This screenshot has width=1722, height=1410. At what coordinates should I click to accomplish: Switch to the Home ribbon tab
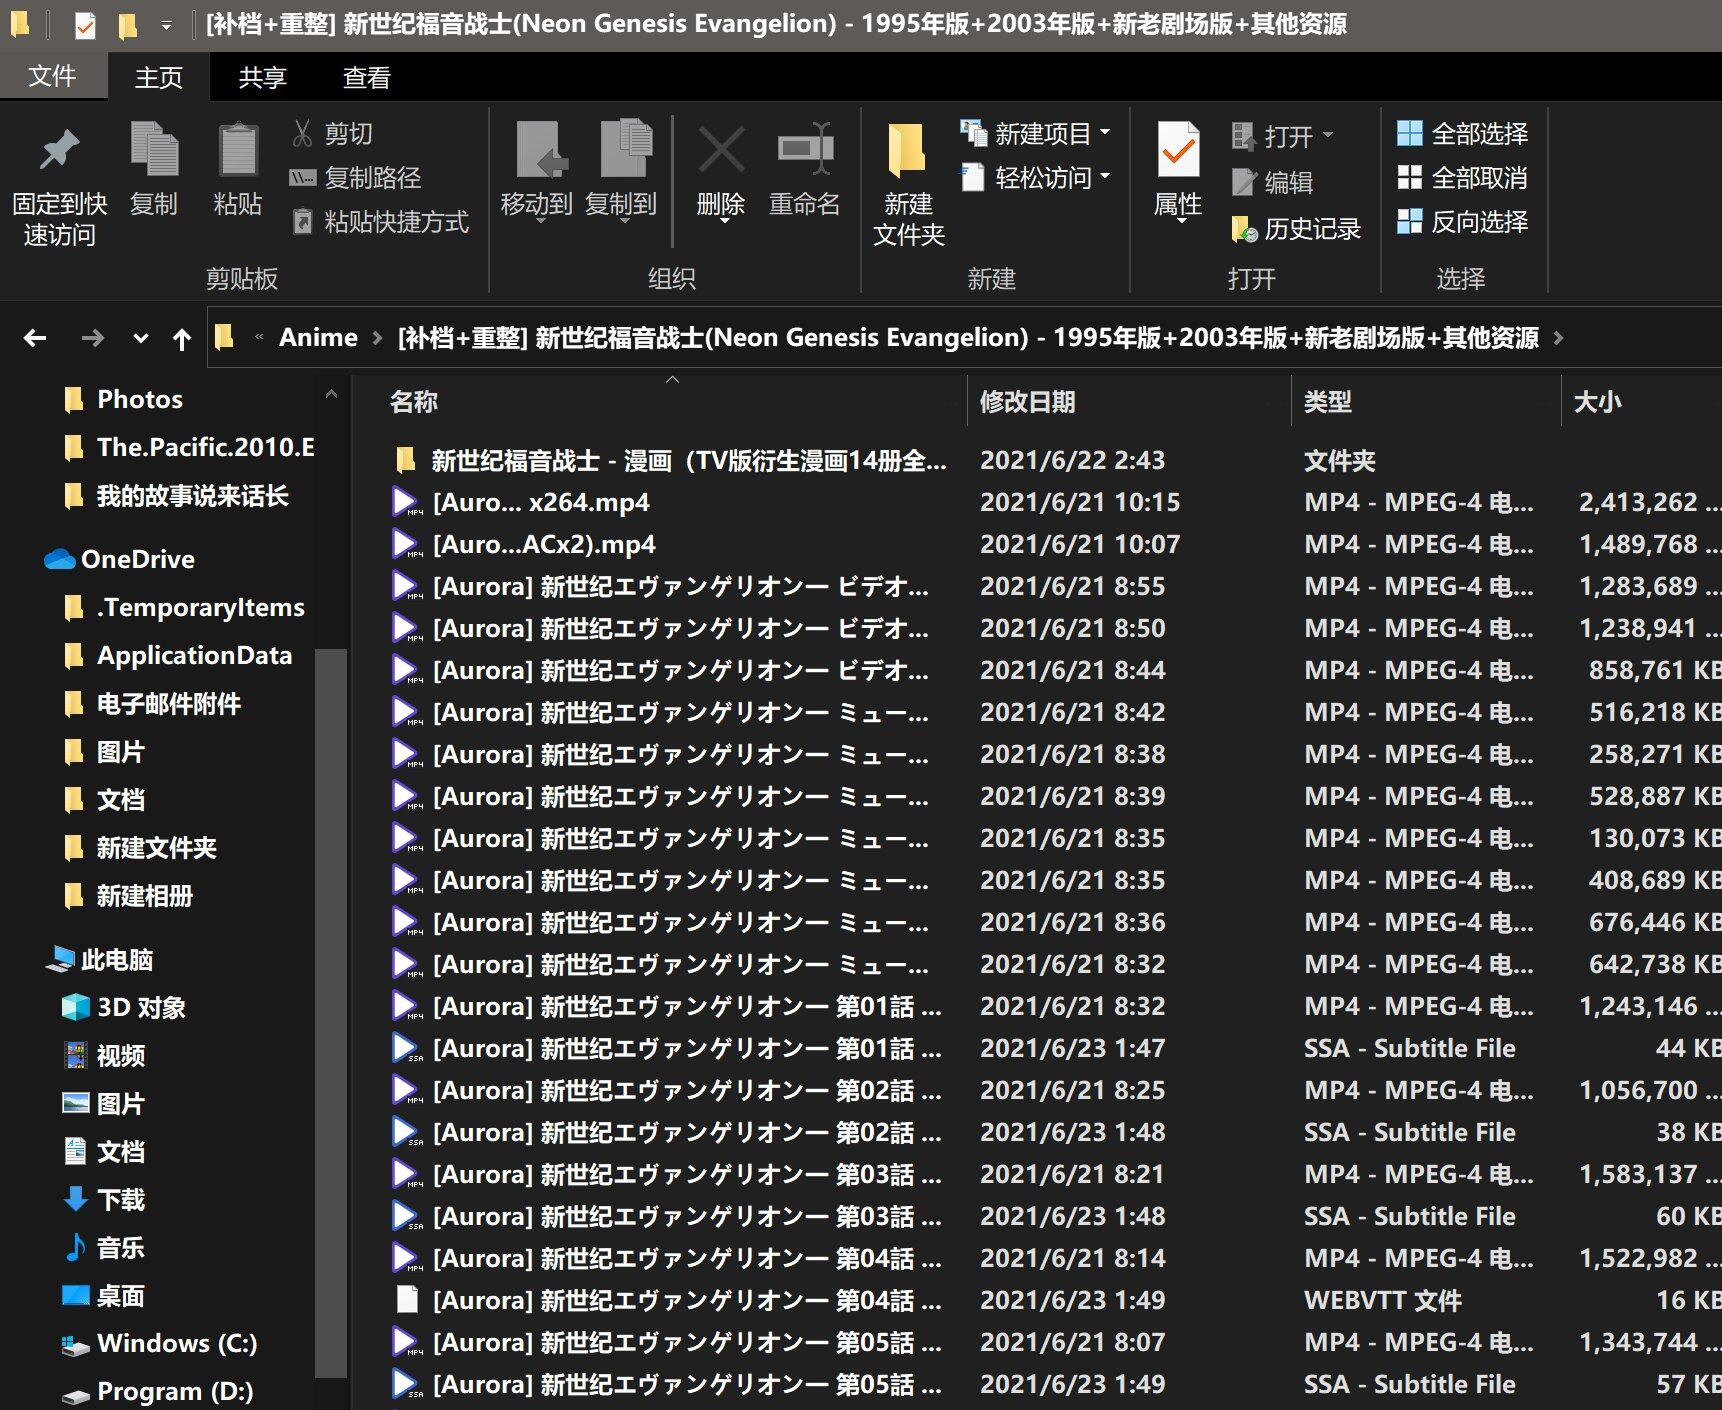click(159, 77)
